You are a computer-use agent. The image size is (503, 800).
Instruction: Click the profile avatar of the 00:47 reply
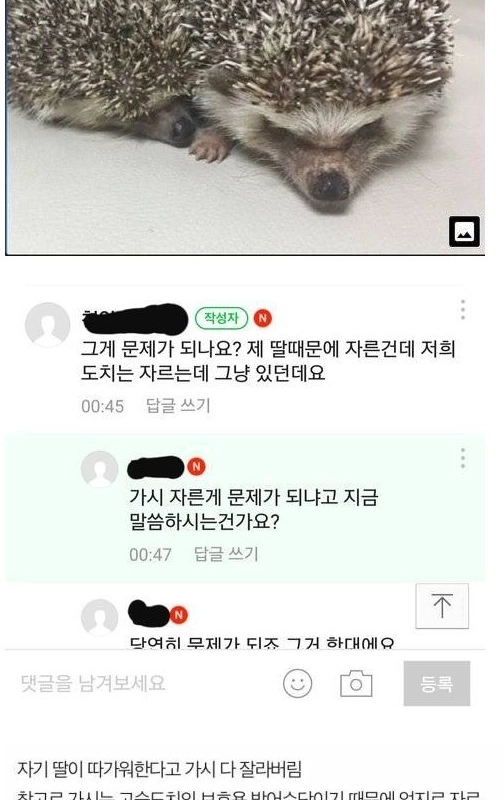point(99,469)
